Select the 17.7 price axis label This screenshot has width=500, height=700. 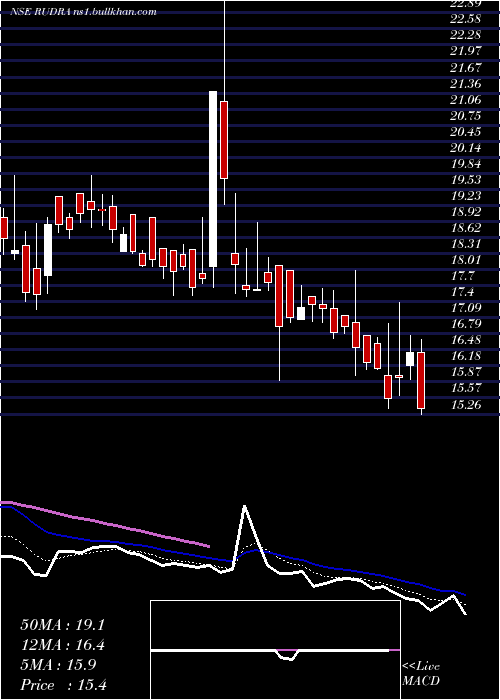(462, 277)
